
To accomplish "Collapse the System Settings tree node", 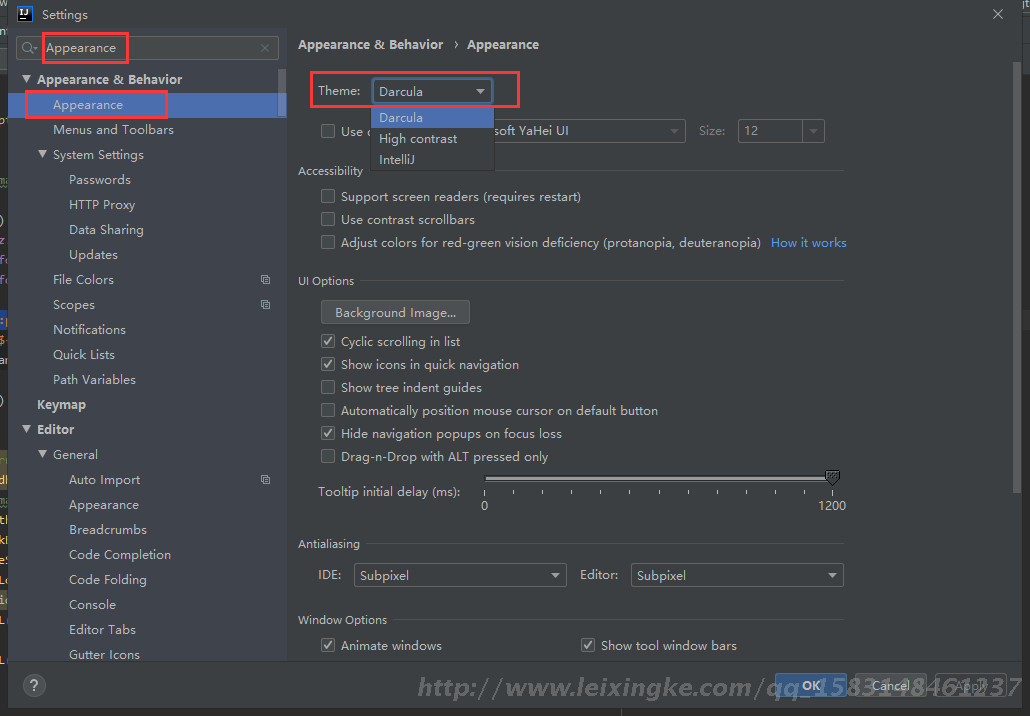I will 43,155.
